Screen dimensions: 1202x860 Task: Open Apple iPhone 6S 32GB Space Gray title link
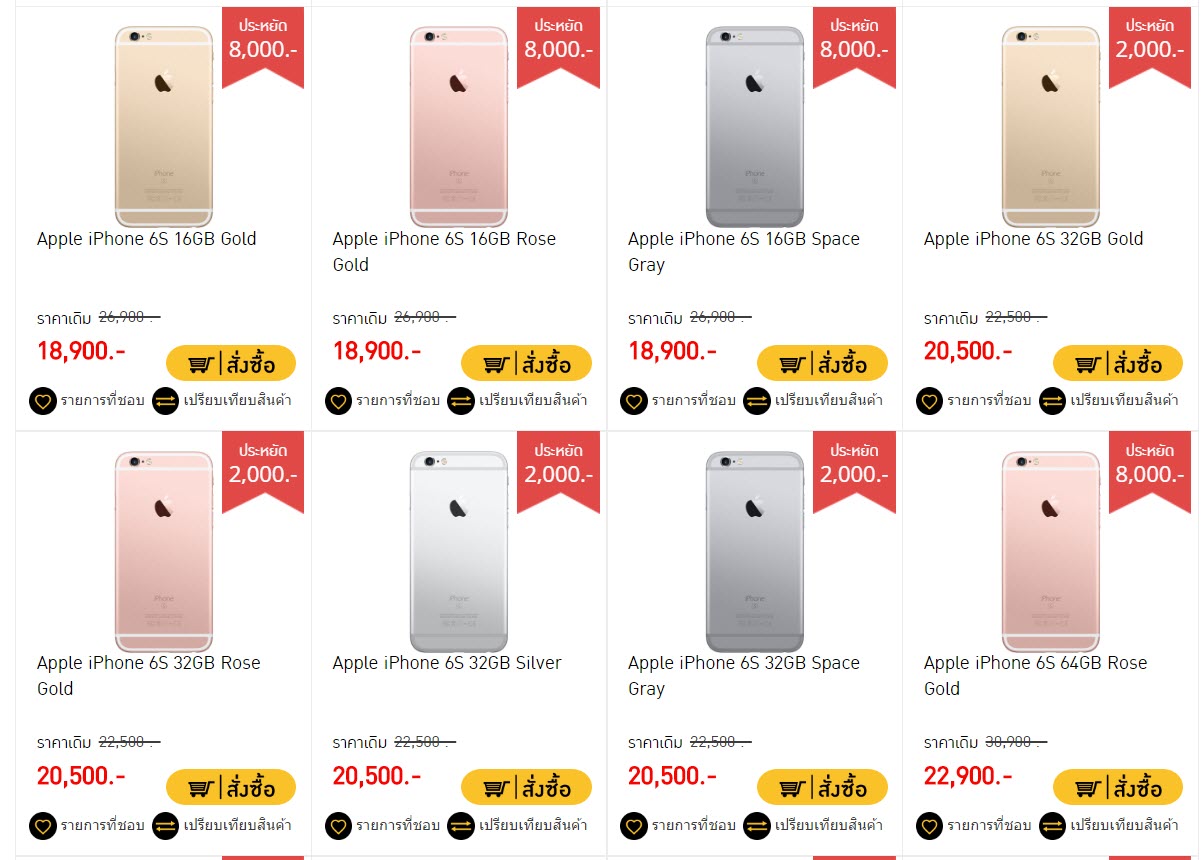pyautogui.click(x=744, y=676)
